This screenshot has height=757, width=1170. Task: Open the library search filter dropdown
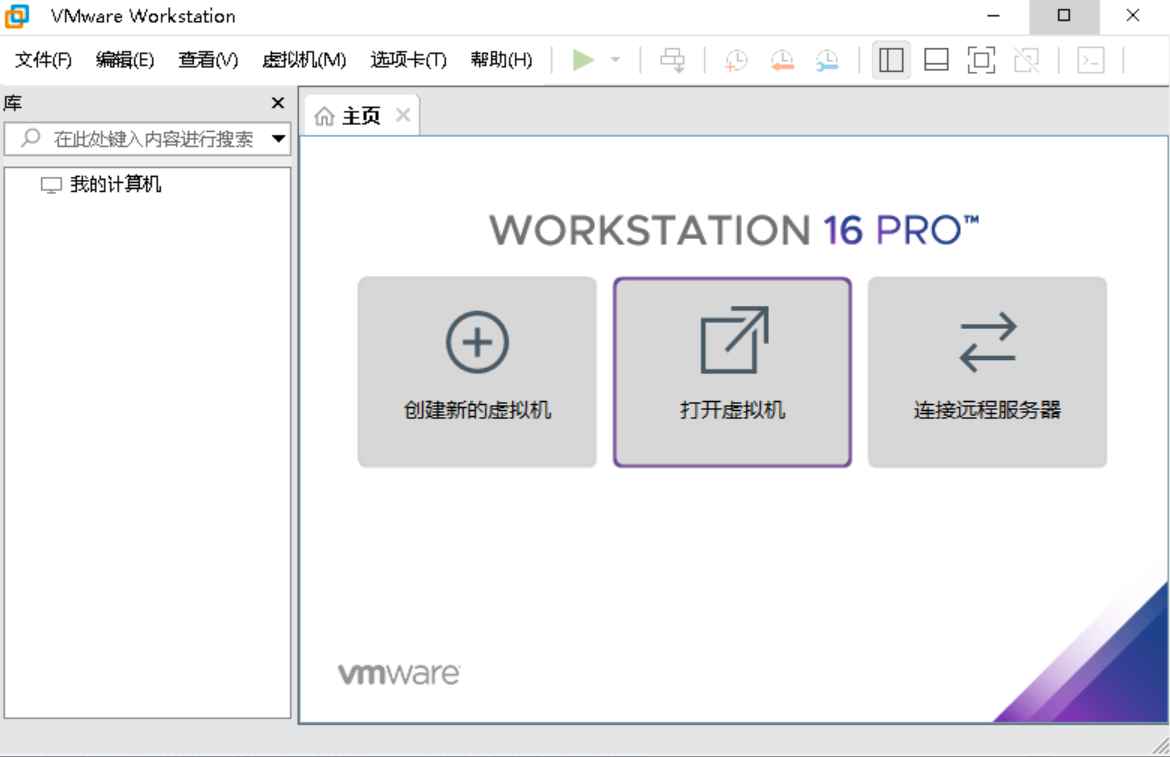tap(278, 137)
